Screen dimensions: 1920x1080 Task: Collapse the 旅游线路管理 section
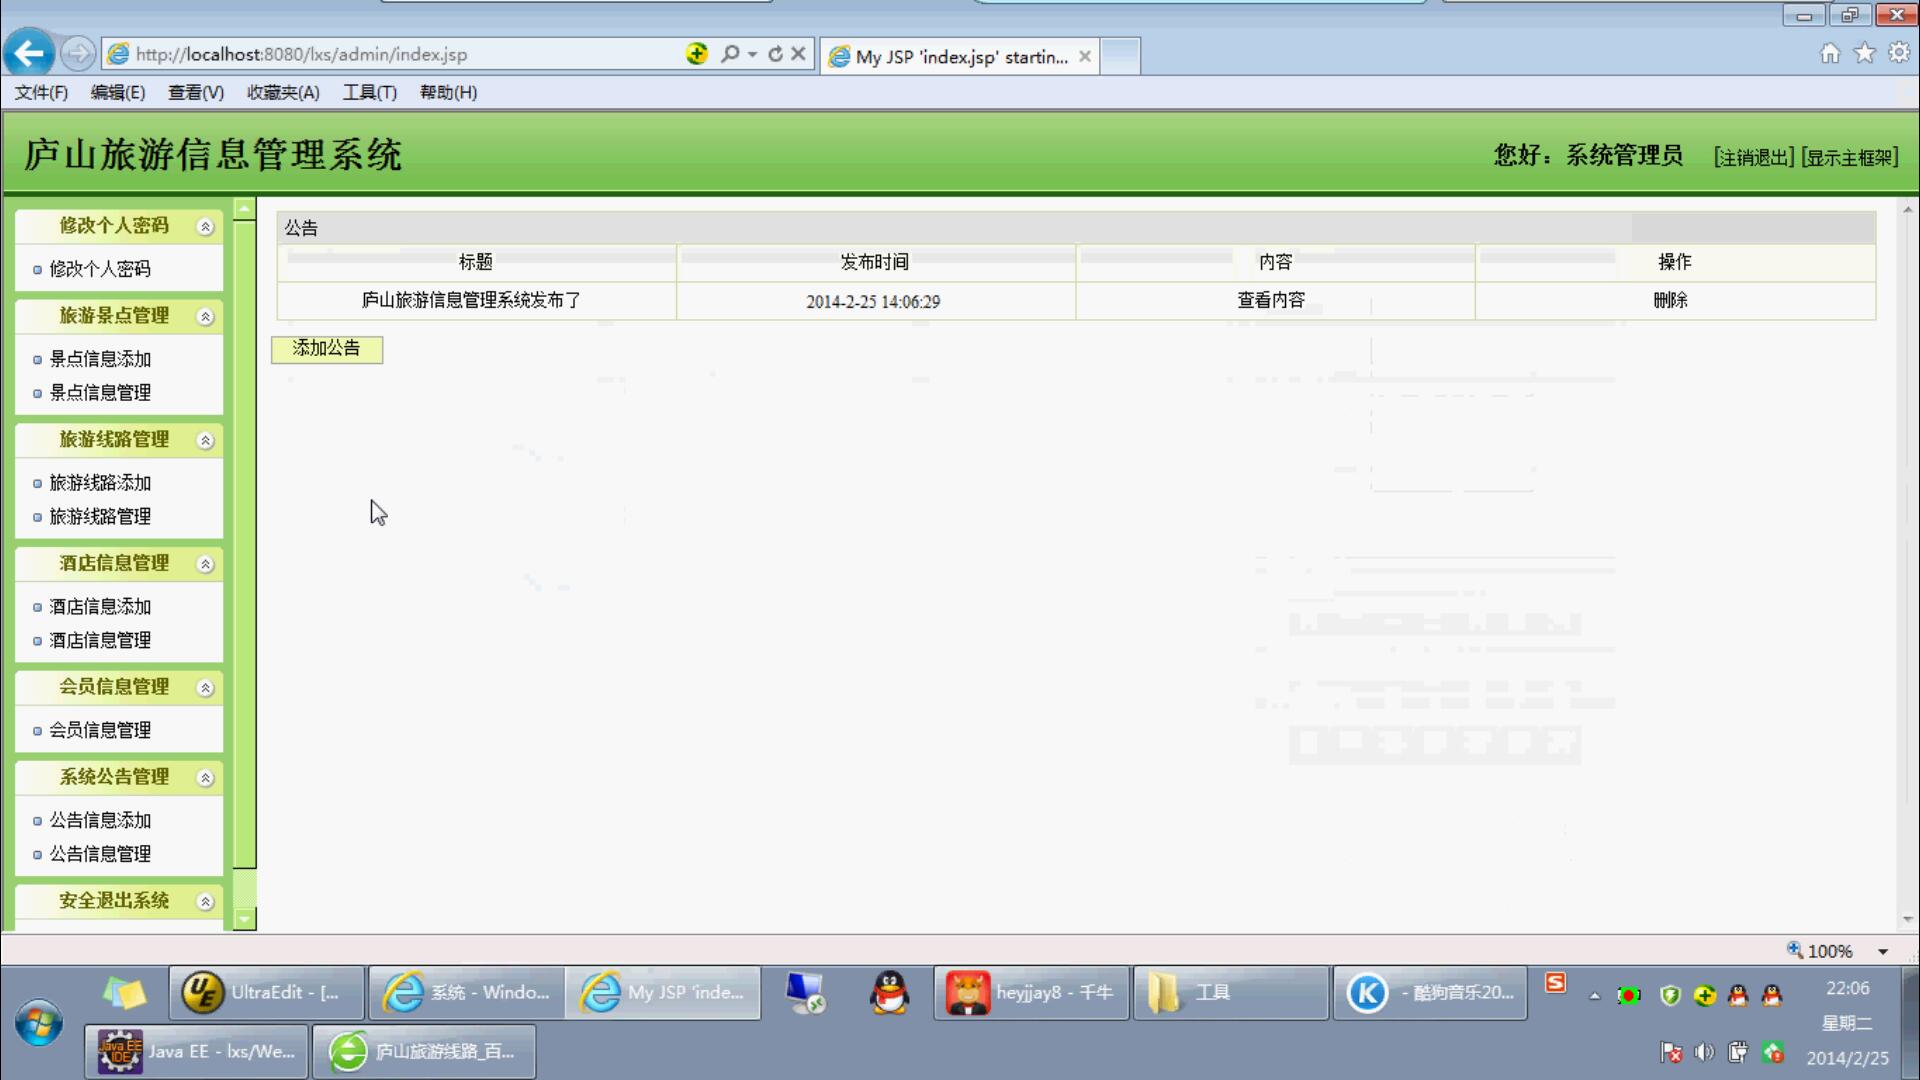click(x=205, y=441)
